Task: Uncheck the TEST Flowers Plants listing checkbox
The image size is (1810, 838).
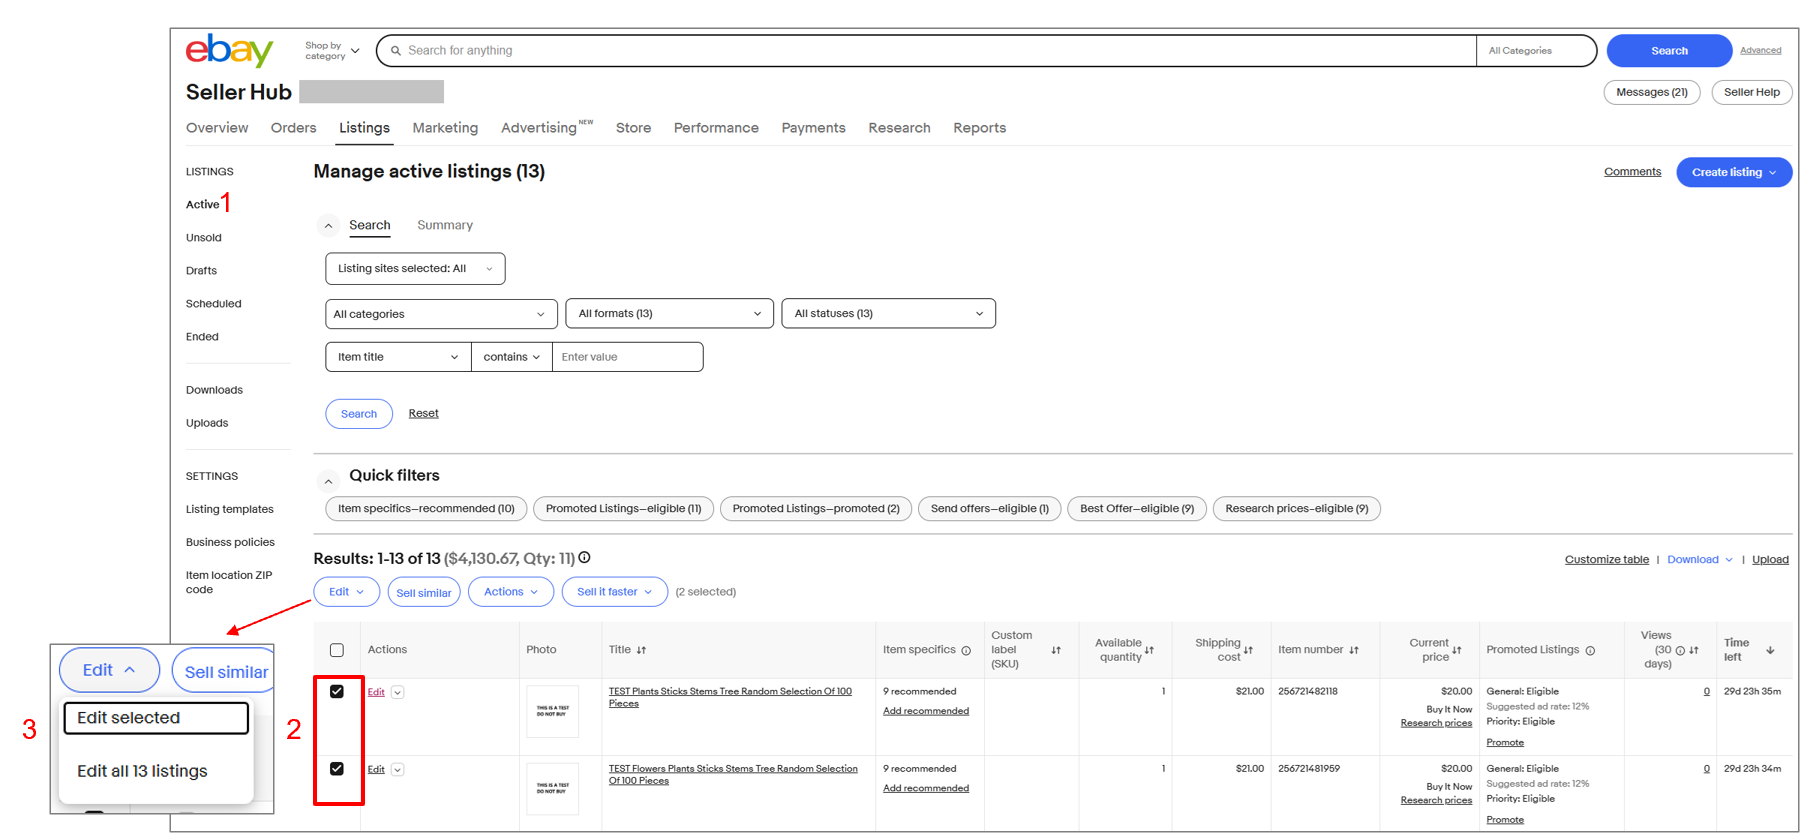Action: (337, 768)
